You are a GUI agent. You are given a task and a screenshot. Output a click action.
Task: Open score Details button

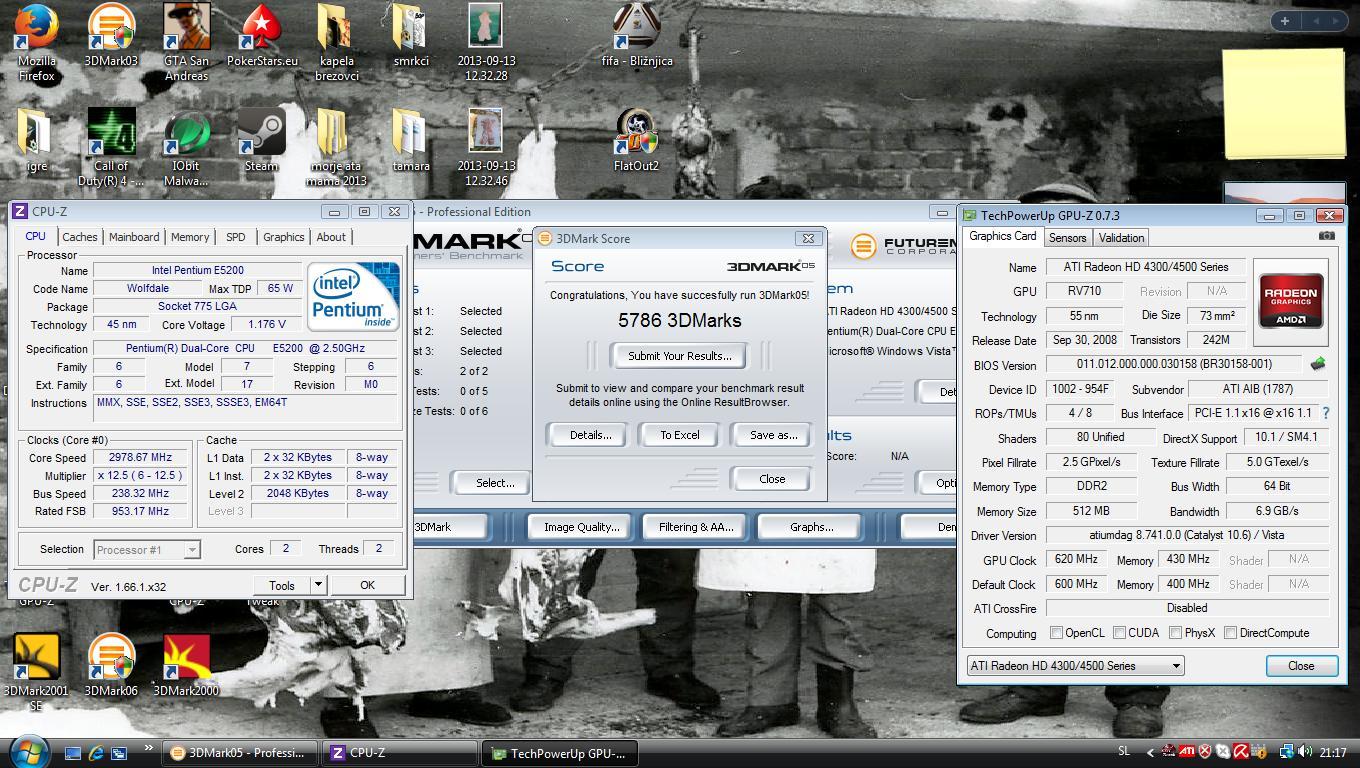[590, 435]
